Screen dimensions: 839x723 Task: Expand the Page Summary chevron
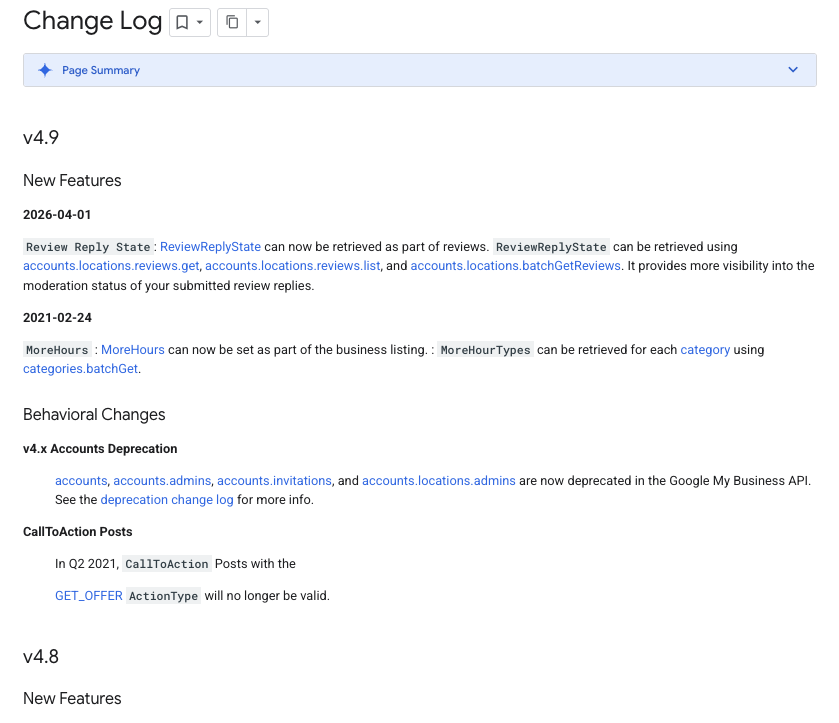coord(793,70)
